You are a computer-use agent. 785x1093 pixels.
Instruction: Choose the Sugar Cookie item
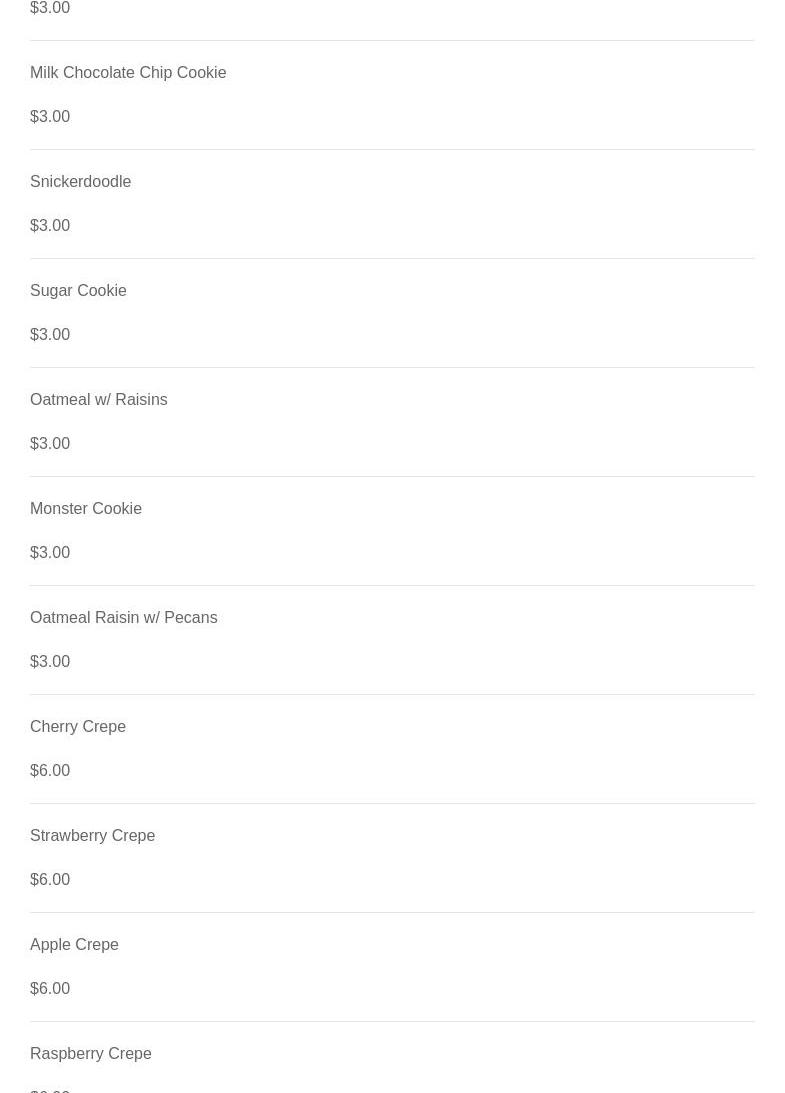(x=78, y=291)
